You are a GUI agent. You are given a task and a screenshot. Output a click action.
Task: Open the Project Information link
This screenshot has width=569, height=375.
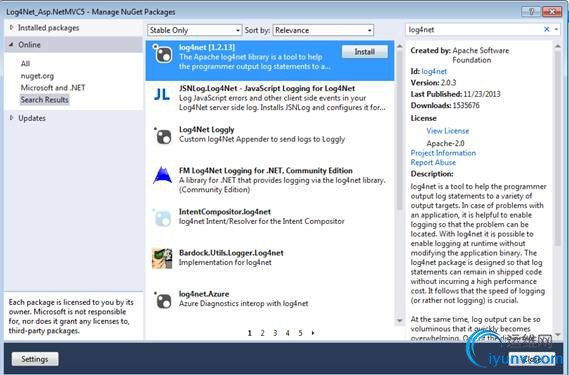click(x=443, y=153)
